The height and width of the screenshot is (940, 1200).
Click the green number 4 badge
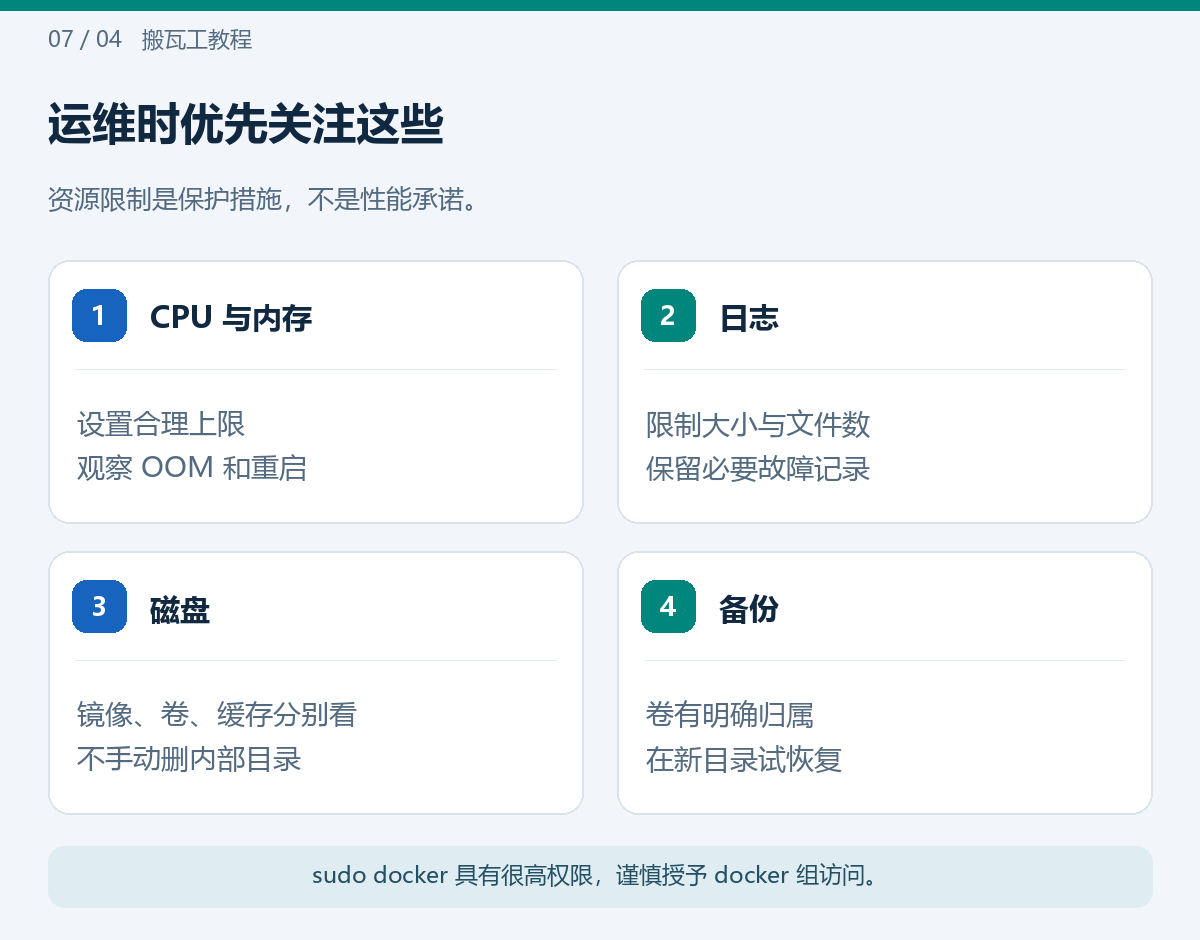(668, 606)
